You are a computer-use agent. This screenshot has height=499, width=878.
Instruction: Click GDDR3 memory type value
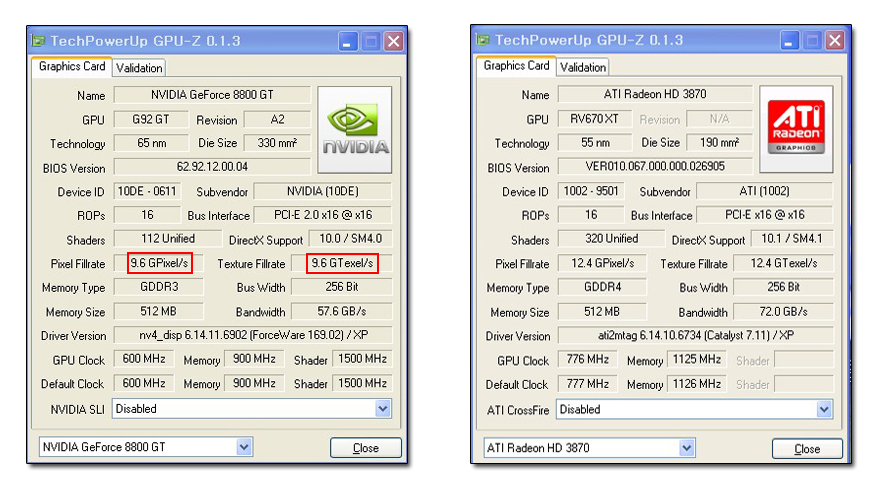coord(159,287)
